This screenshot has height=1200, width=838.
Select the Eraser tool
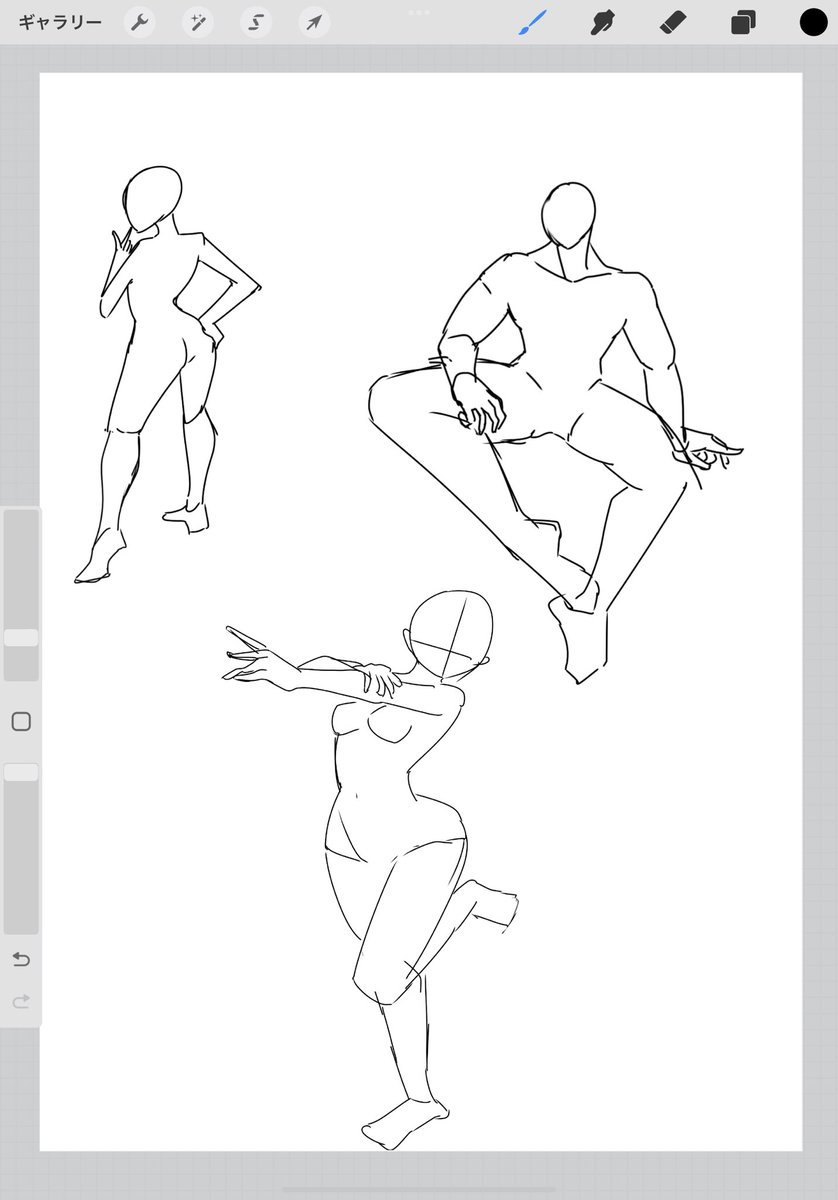[673, 22]
